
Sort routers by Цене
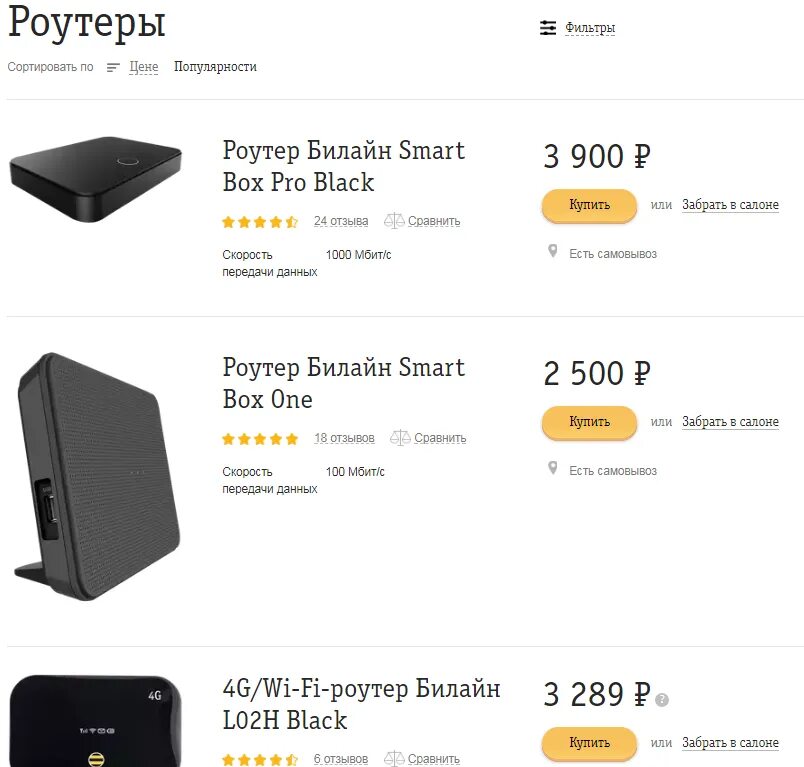[x=144, y=67]
